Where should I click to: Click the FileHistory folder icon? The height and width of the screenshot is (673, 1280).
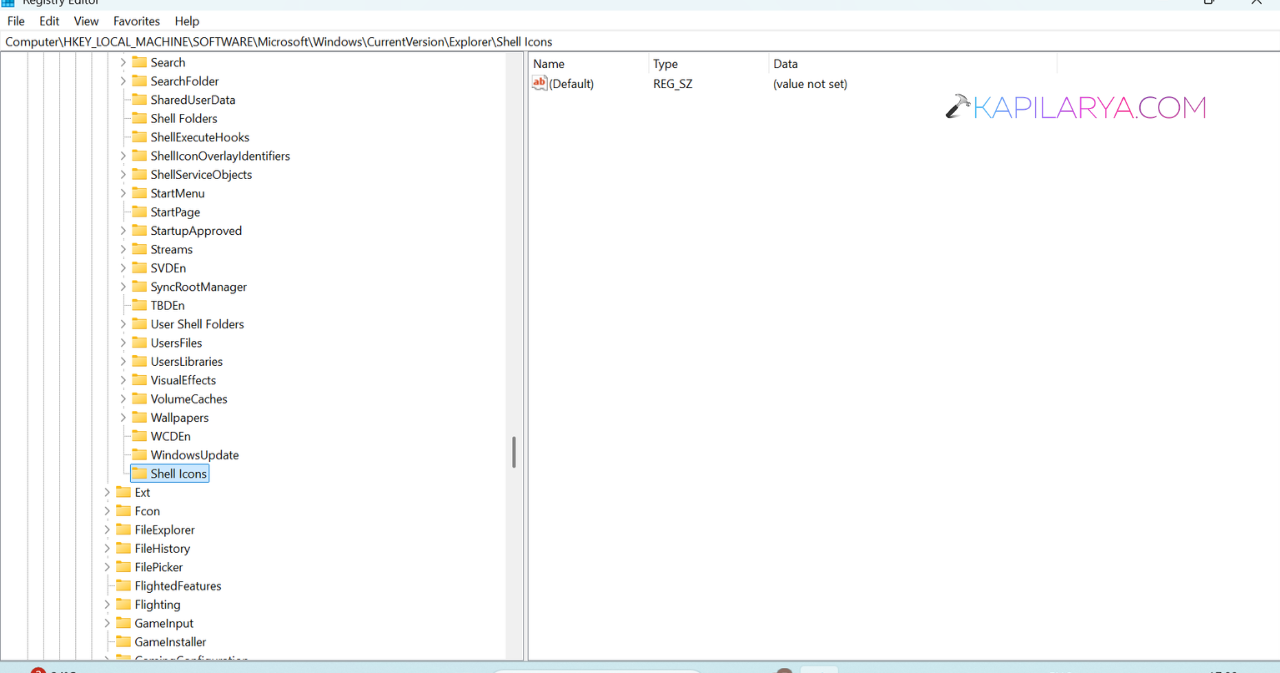tap(124, 548)
